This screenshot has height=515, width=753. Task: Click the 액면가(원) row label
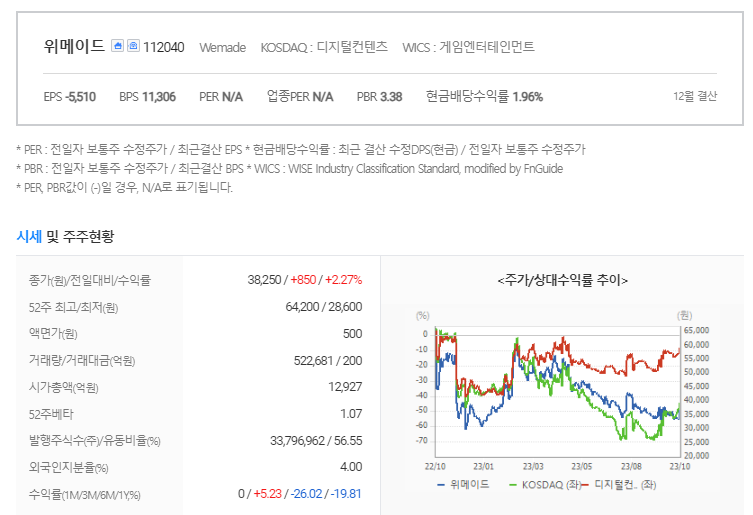tap(53, 334)
